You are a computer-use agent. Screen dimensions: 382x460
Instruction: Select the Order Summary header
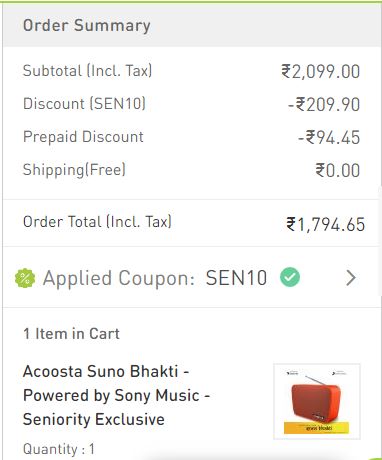coord(87,26)
